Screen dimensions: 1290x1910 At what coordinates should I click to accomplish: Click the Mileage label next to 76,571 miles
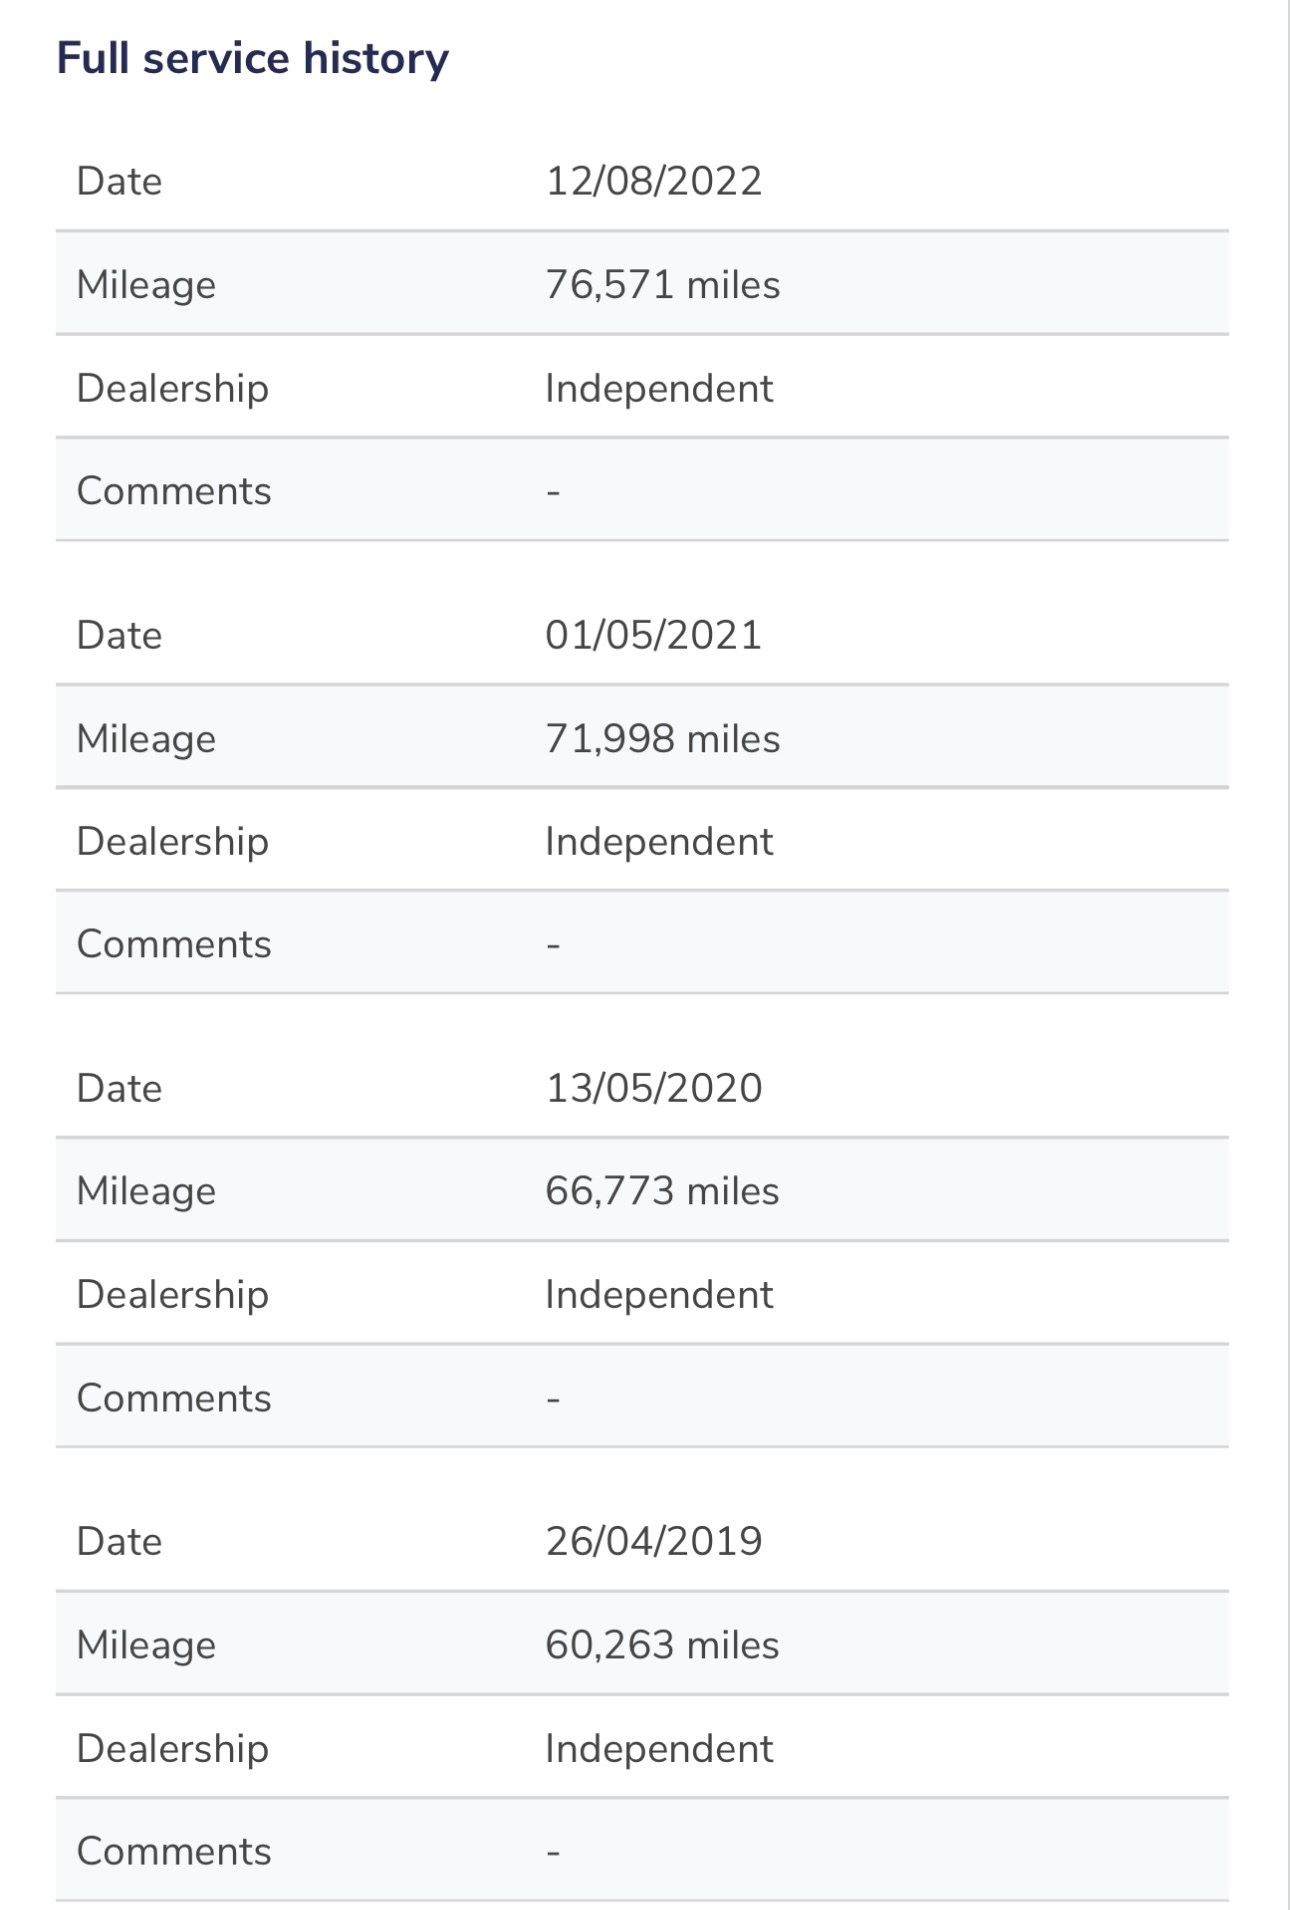(x=146, y=286)
